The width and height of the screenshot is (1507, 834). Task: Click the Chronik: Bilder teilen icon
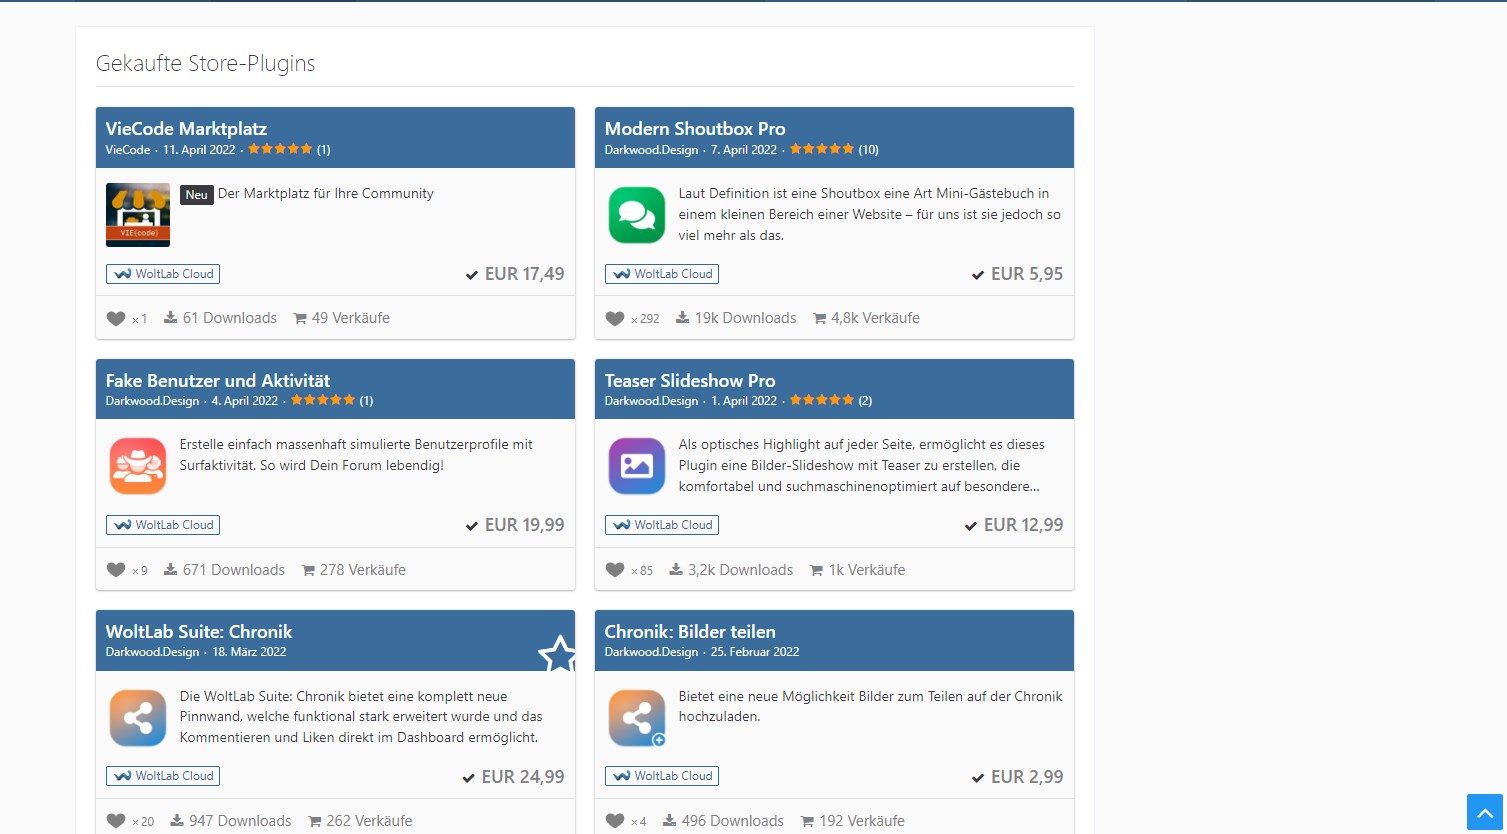pos(637,717)
